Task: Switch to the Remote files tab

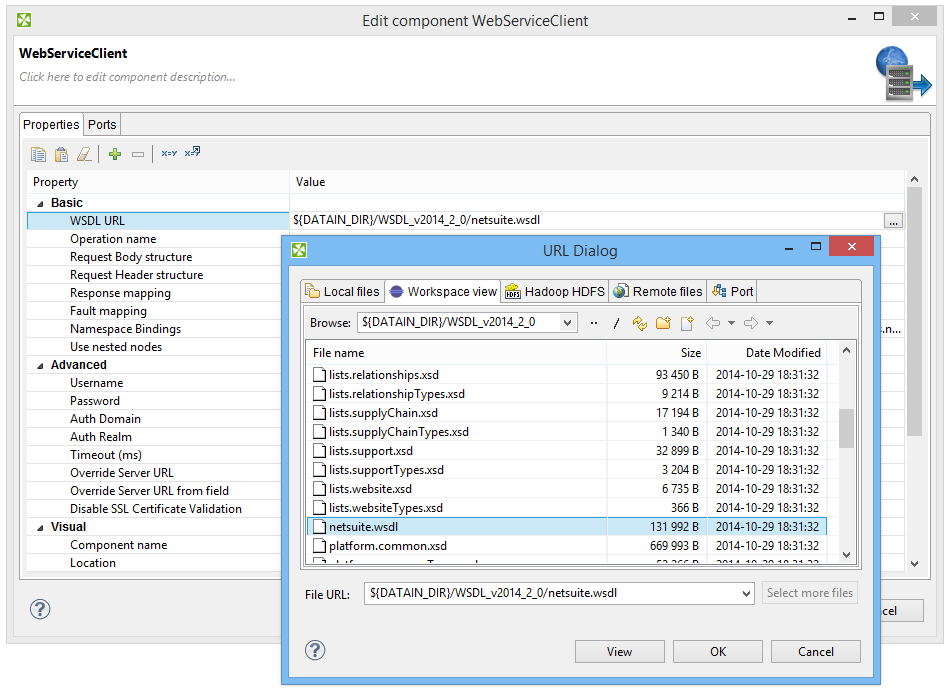Action: [x=658, y=292]
